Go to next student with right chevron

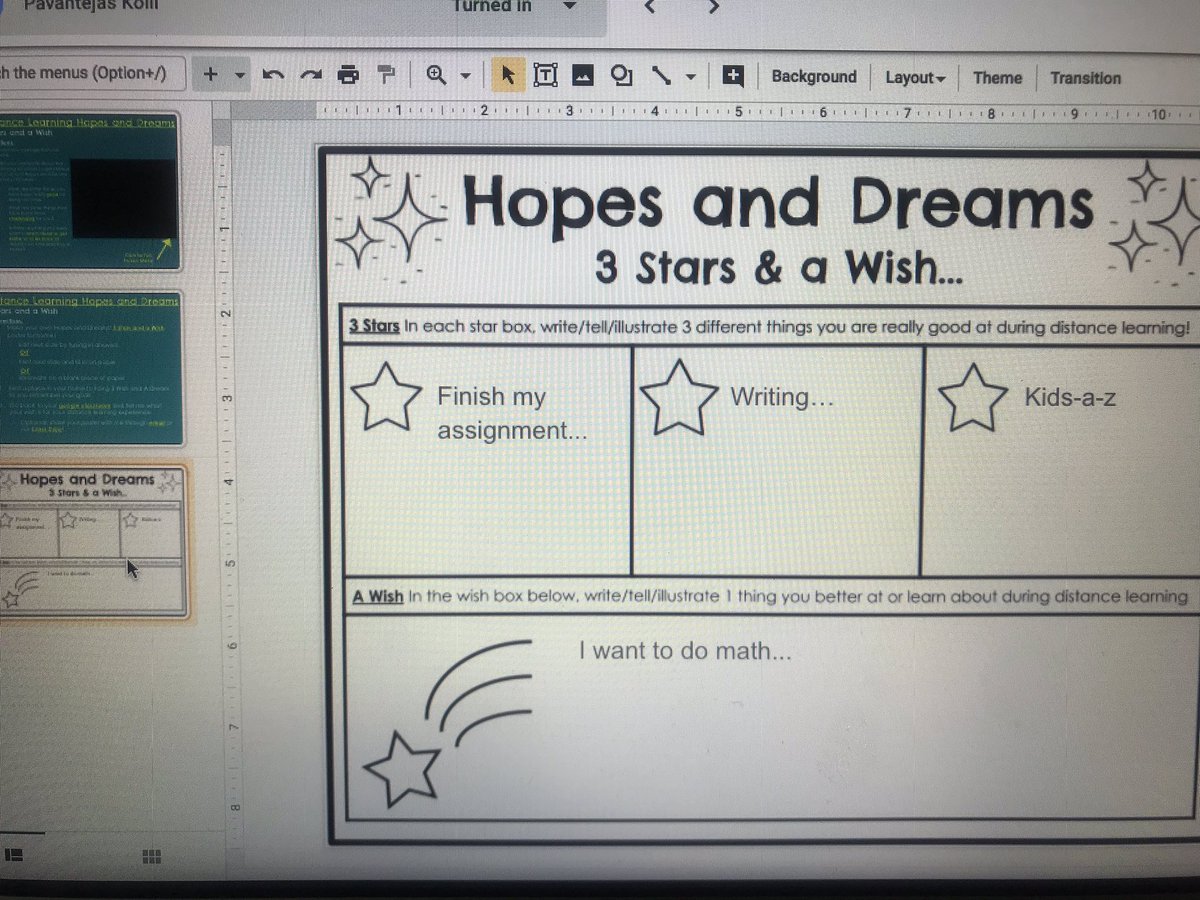713,7
